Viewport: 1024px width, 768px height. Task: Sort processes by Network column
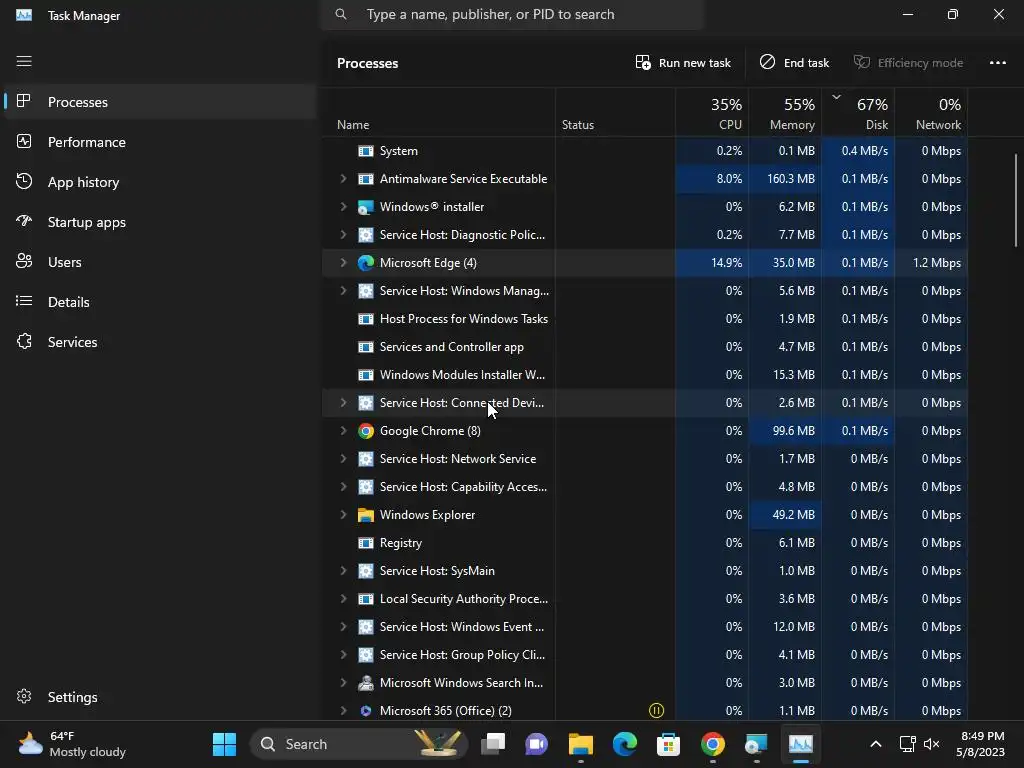coord(931,113)
